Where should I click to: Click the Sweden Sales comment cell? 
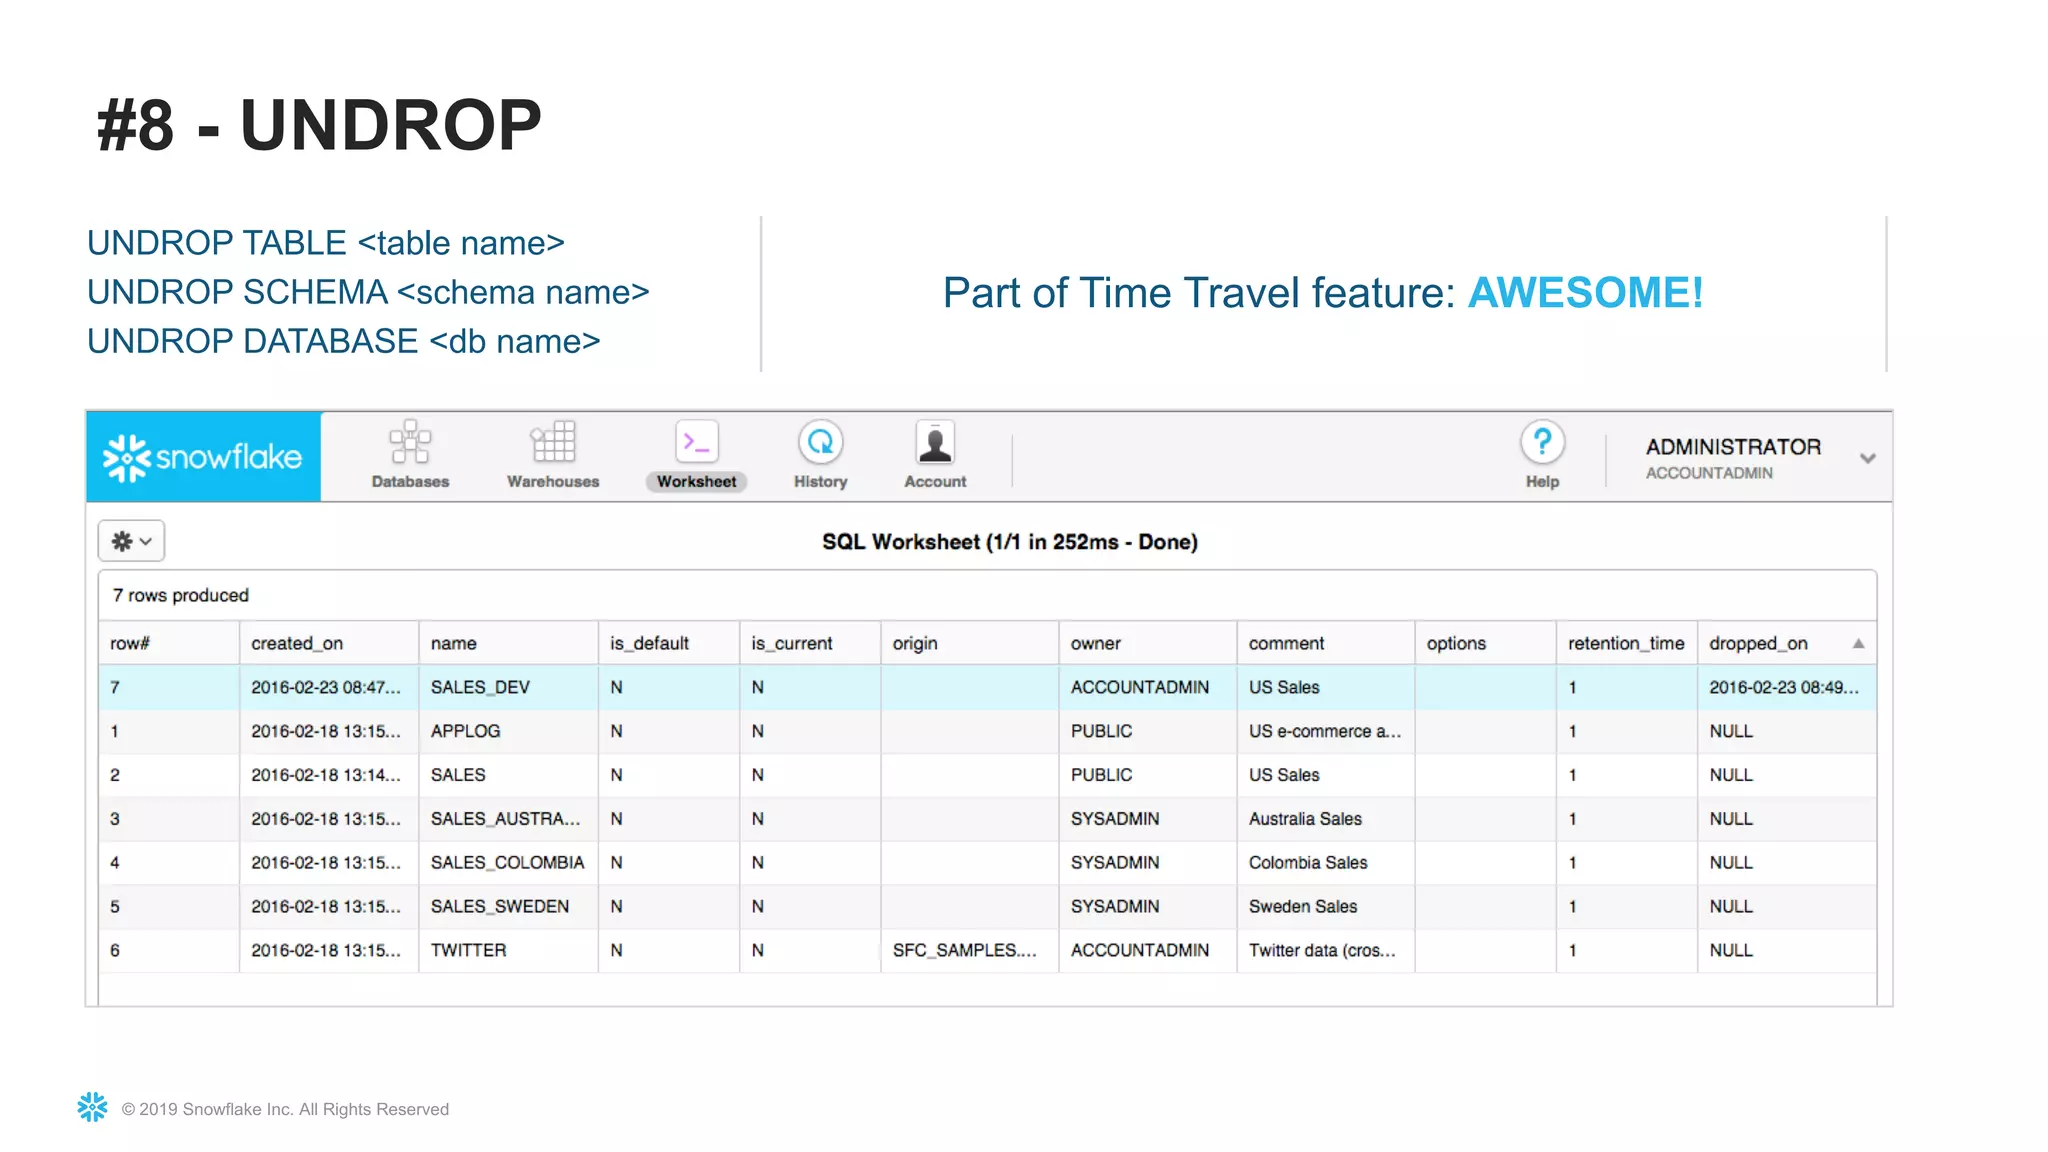point(1326,906)
